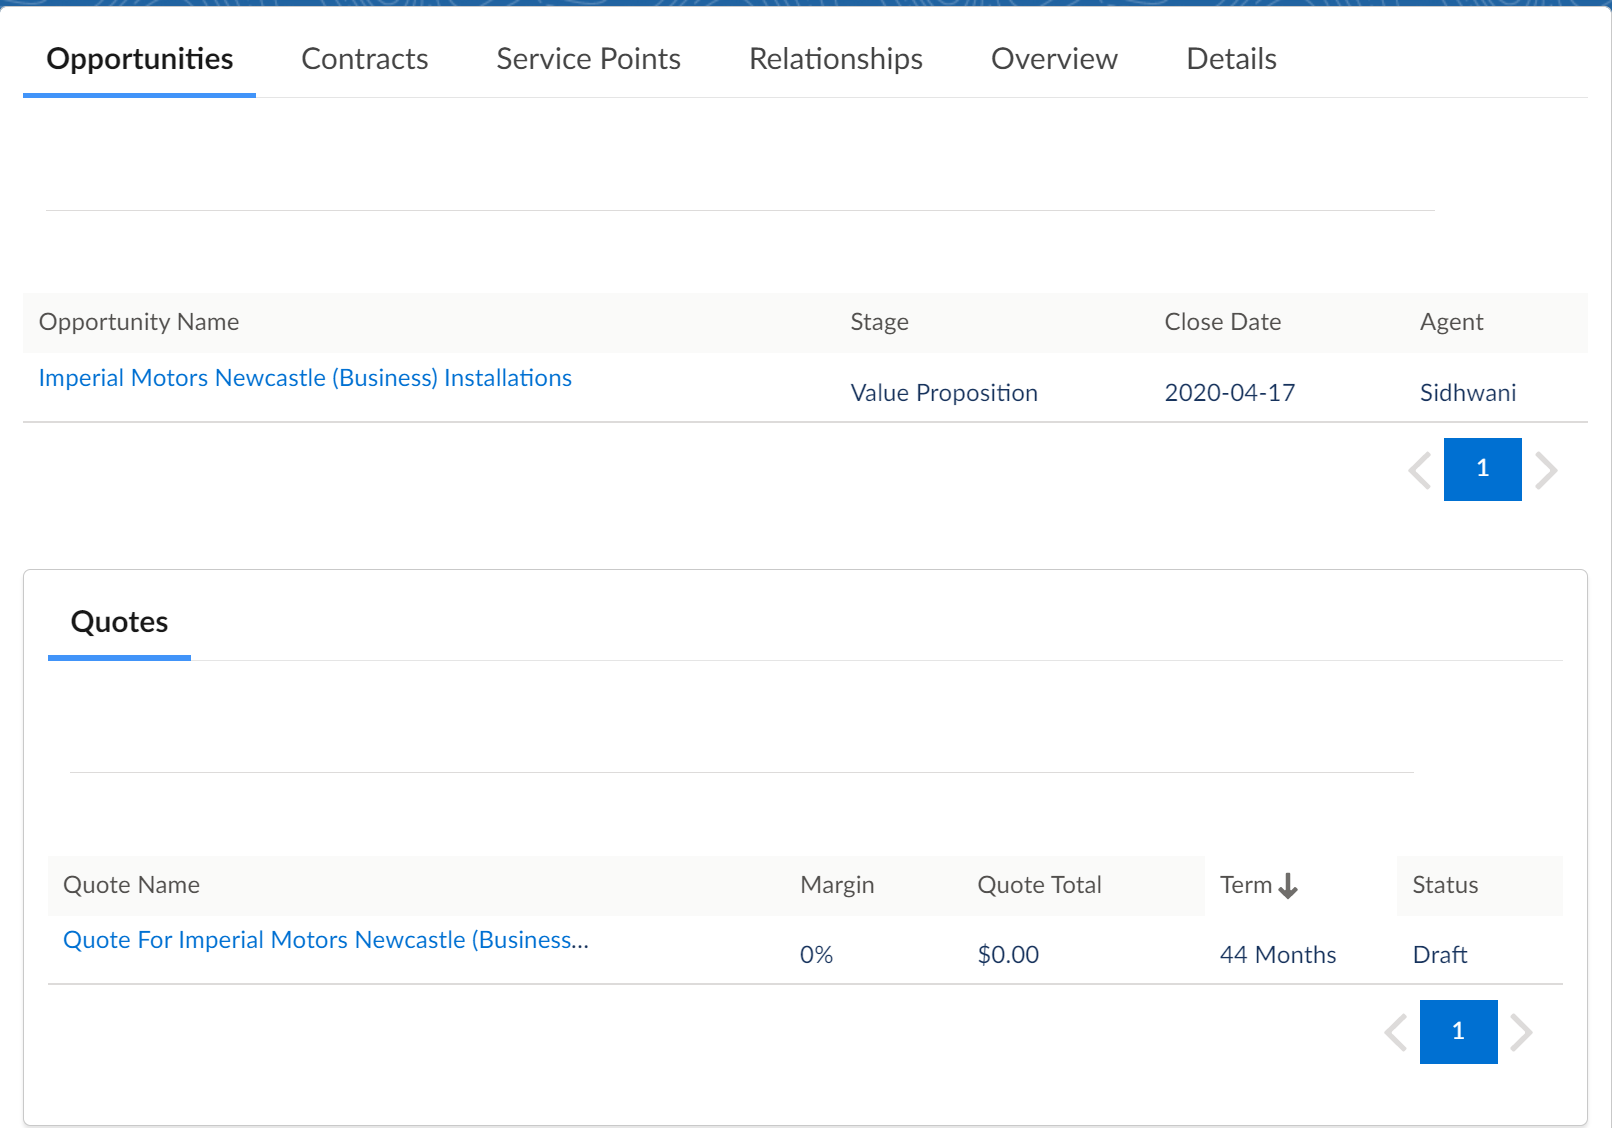
Task: Click previous page arrow in Opportunities pagination
Action: click(1420, 470)
